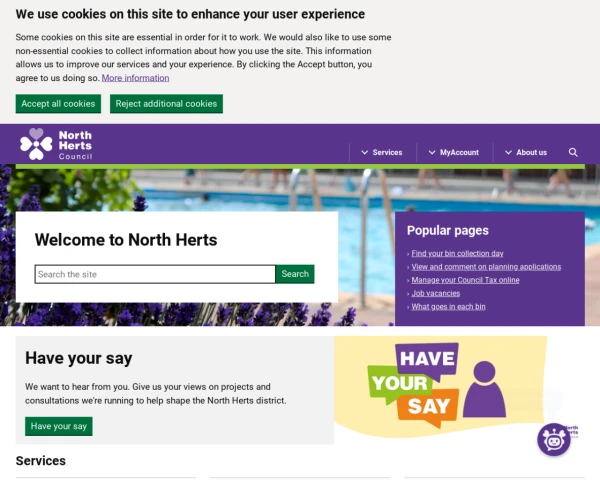Click the green Search button
The height and width of the screenshot is (480, 600).
[x=295, y=274]
